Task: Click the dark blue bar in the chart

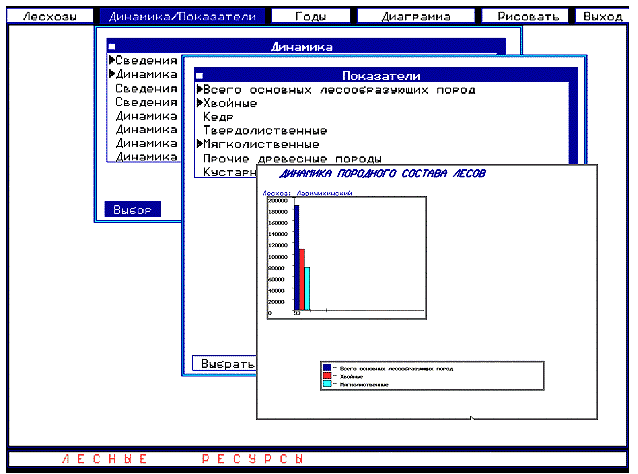Action: click(296, 258)
